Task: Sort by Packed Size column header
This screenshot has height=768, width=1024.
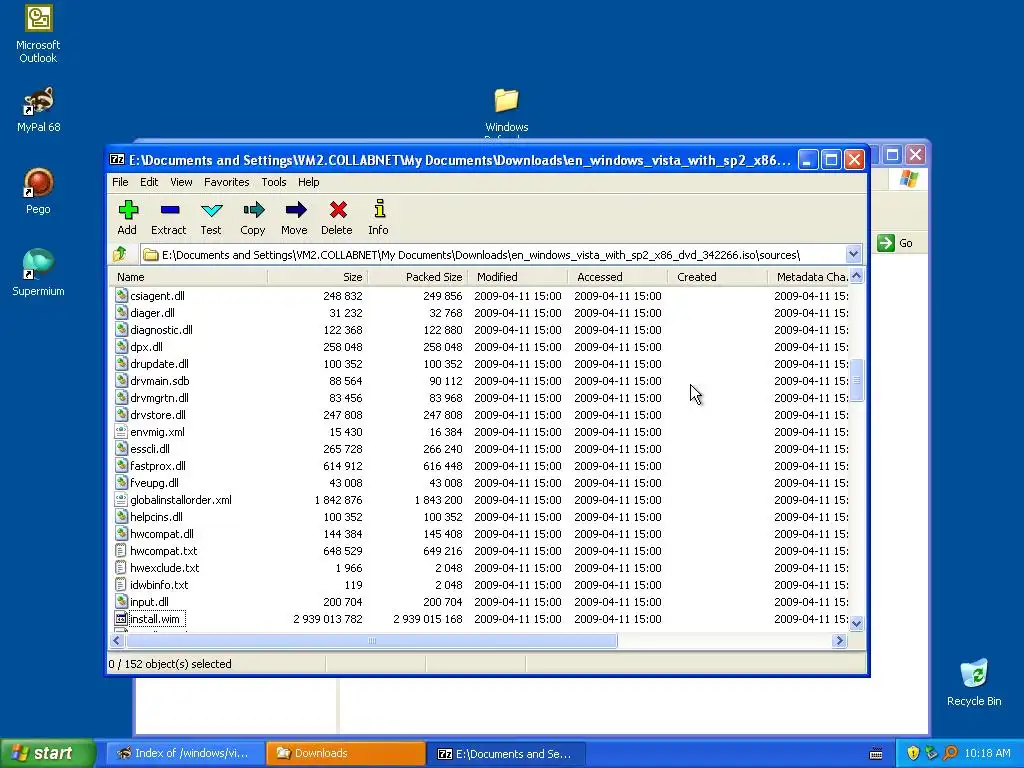Action: [417, 277]
